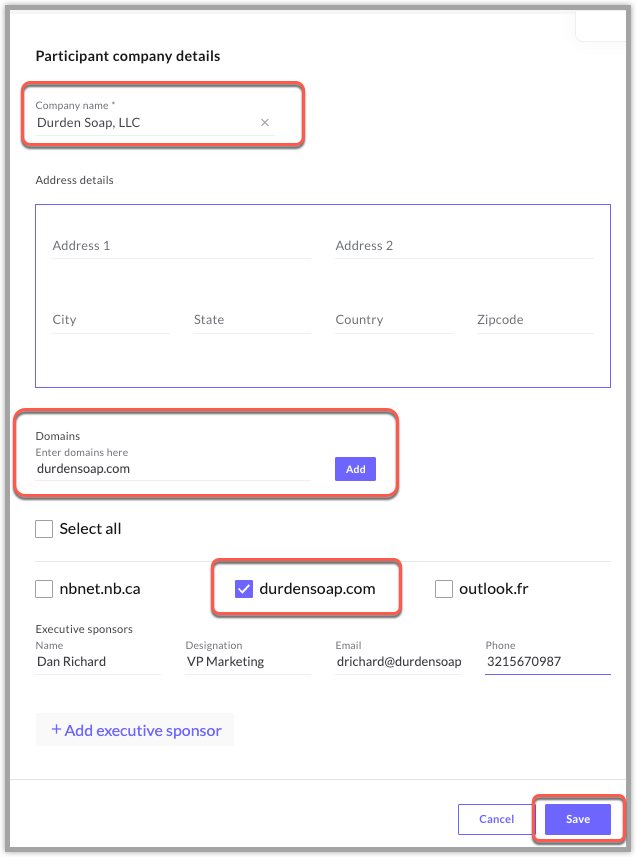This screenshot has width=636, height=857.
Task: Check the outlook.fr domain checkbox
Action: pyautogui.click(x=444, y=589)
